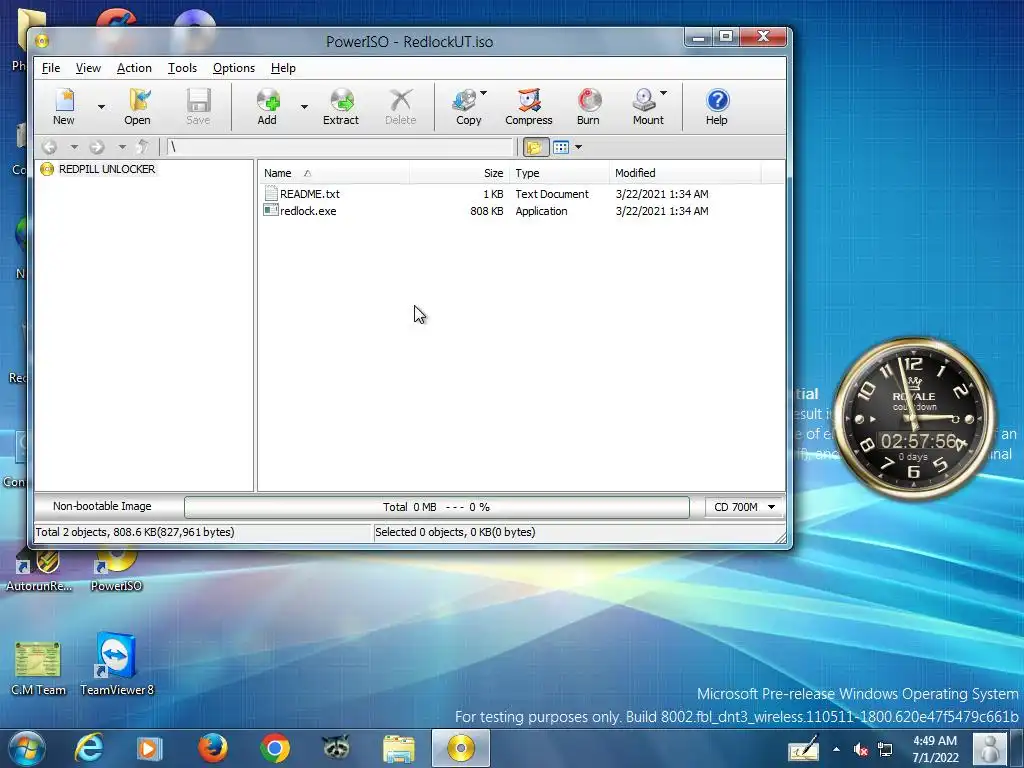The width and height of the screenshot is (1024, 768).
Task: Open the File menu
Action: point(50,68)
